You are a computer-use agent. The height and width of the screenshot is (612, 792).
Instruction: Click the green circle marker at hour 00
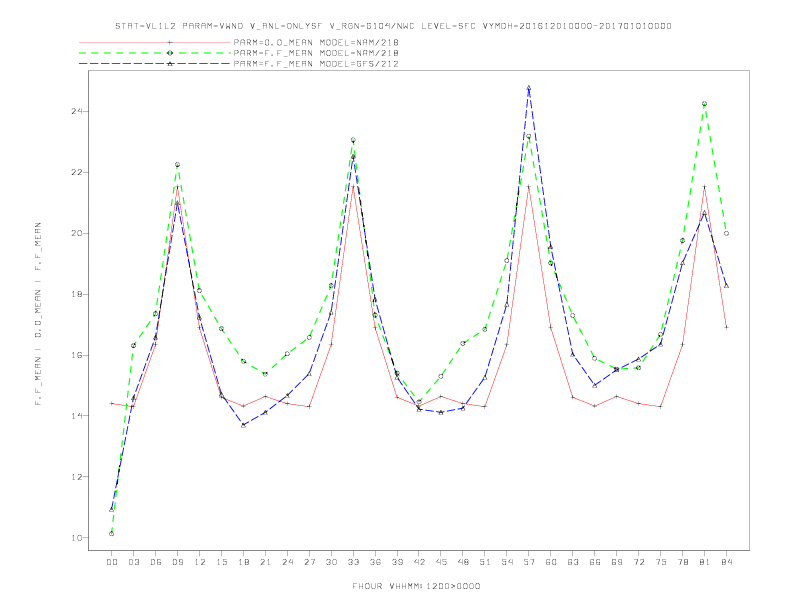(112, 533)
